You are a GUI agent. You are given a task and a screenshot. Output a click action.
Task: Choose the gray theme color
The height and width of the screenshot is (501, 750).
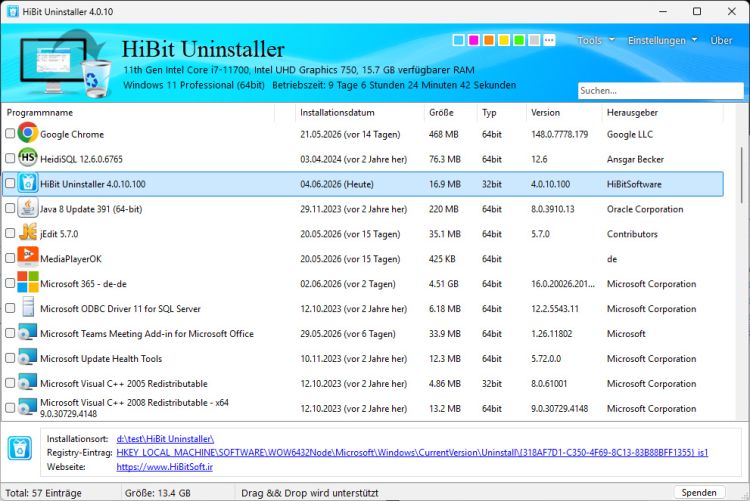534,40
